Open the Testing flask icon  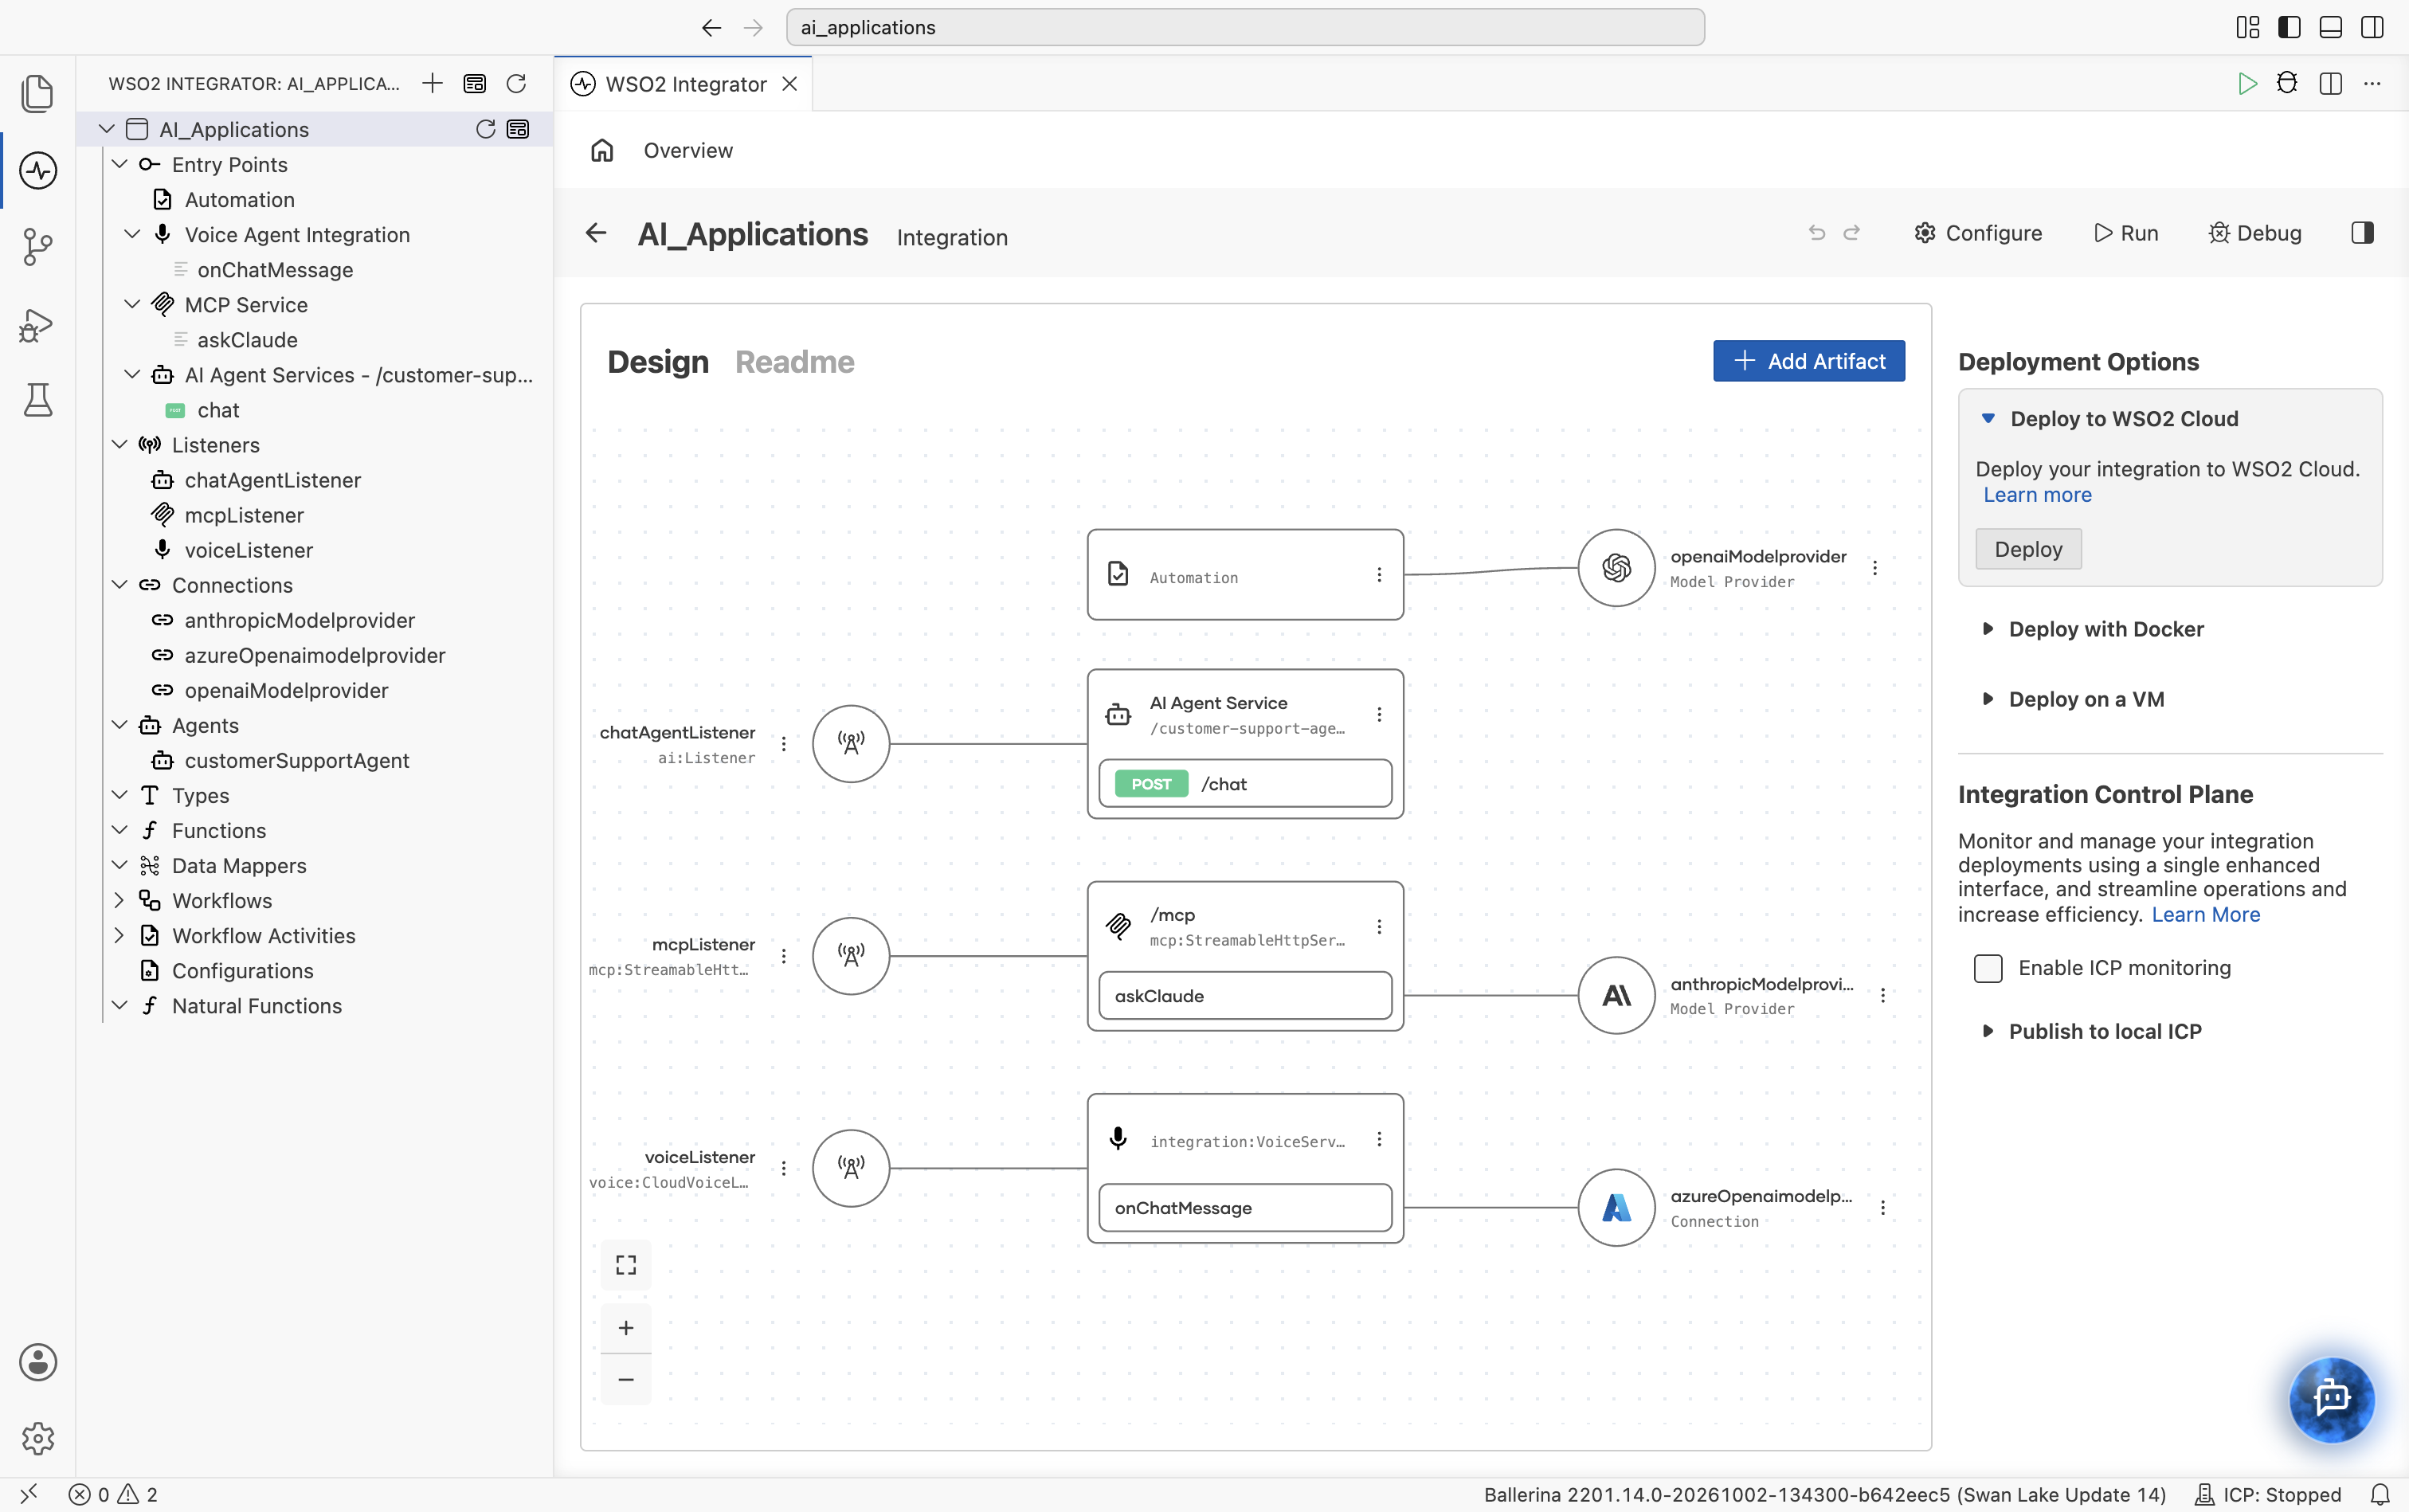37,400
